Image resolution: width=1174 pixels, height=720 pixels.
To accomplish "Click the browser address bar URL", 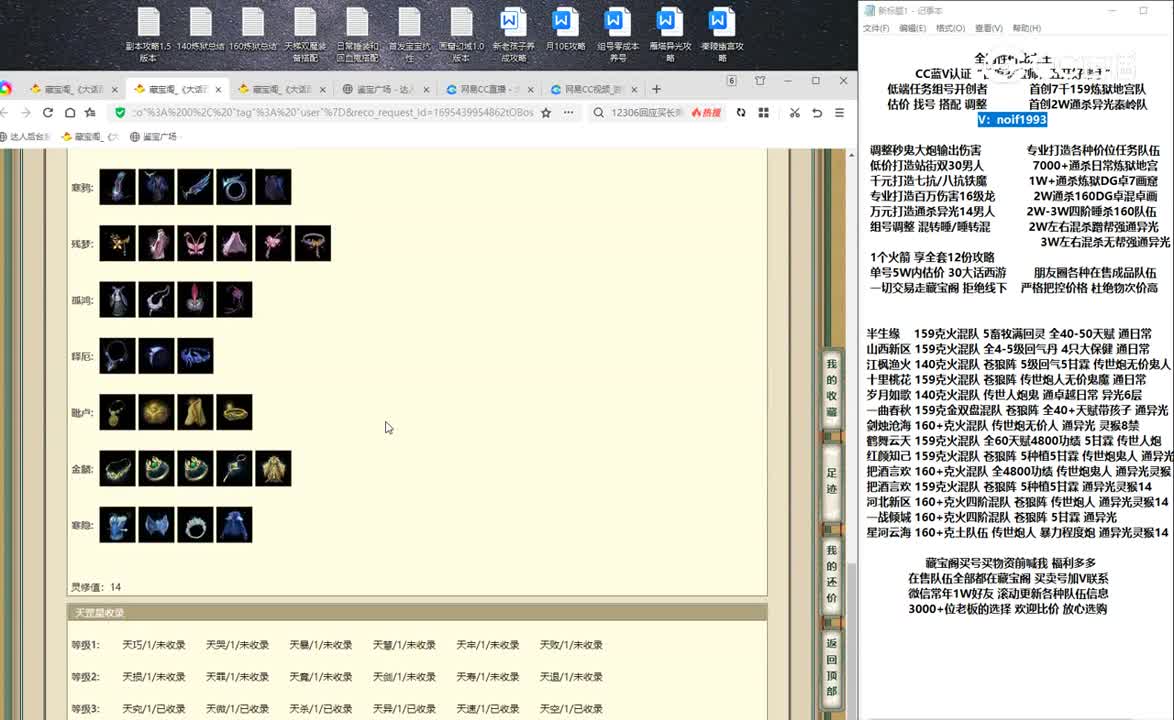I will [332, 112].
